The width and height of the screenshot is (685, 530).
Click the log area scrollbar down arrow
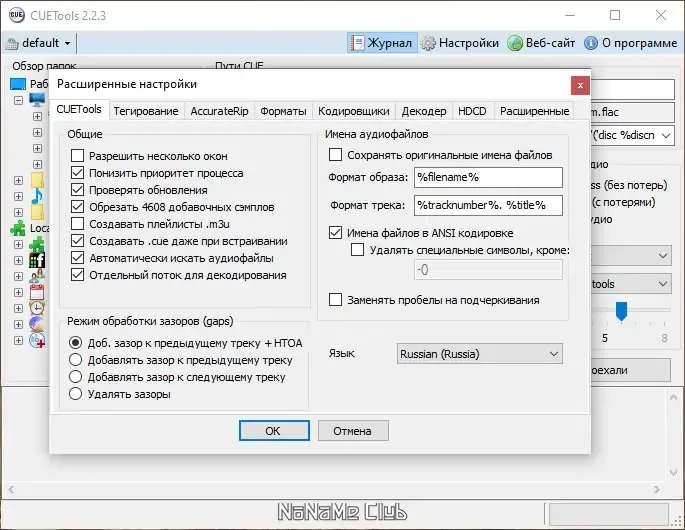click(x=673, y=473)
